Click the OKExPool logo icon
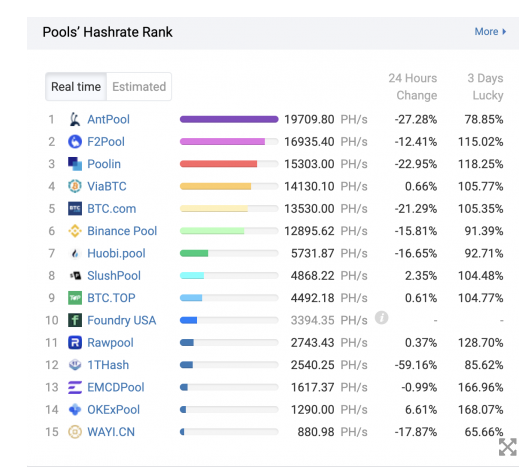 pyautogui.click(x=75, y=409)
